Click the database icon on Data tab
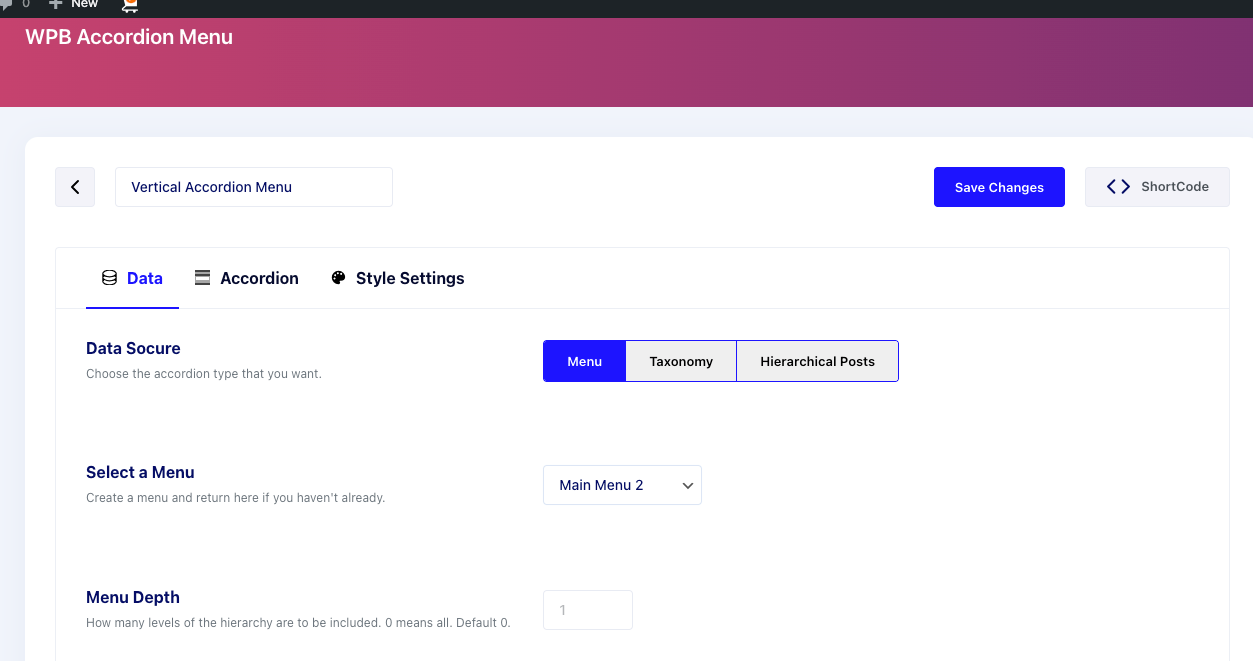The width and height of the screenshot is (1253, 661). click(110, 278)
